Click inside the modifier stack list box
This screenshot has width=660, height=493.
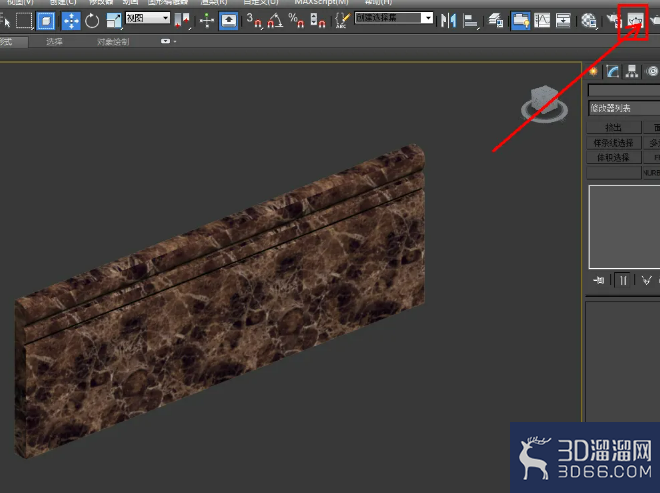pos(624,227)
